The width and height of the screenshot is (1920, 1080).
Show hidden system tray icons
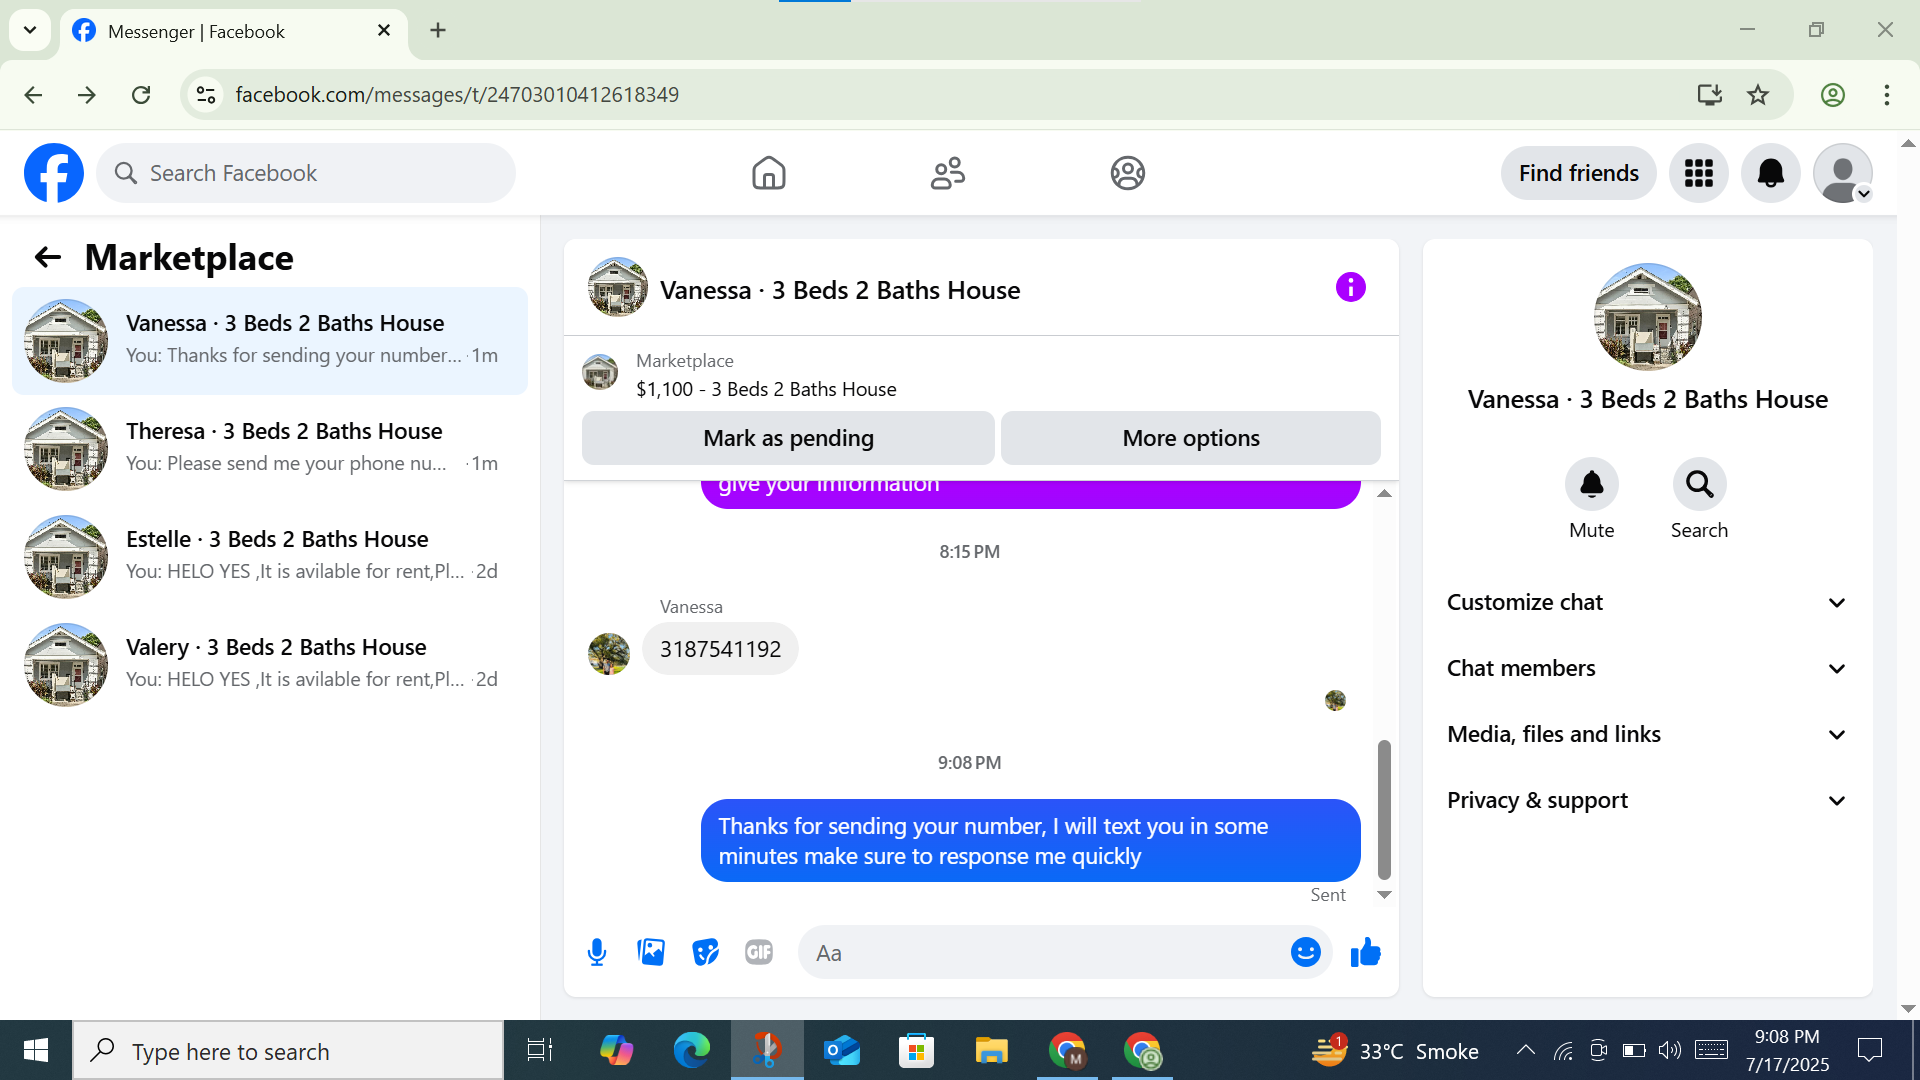click(1525, 1050)
